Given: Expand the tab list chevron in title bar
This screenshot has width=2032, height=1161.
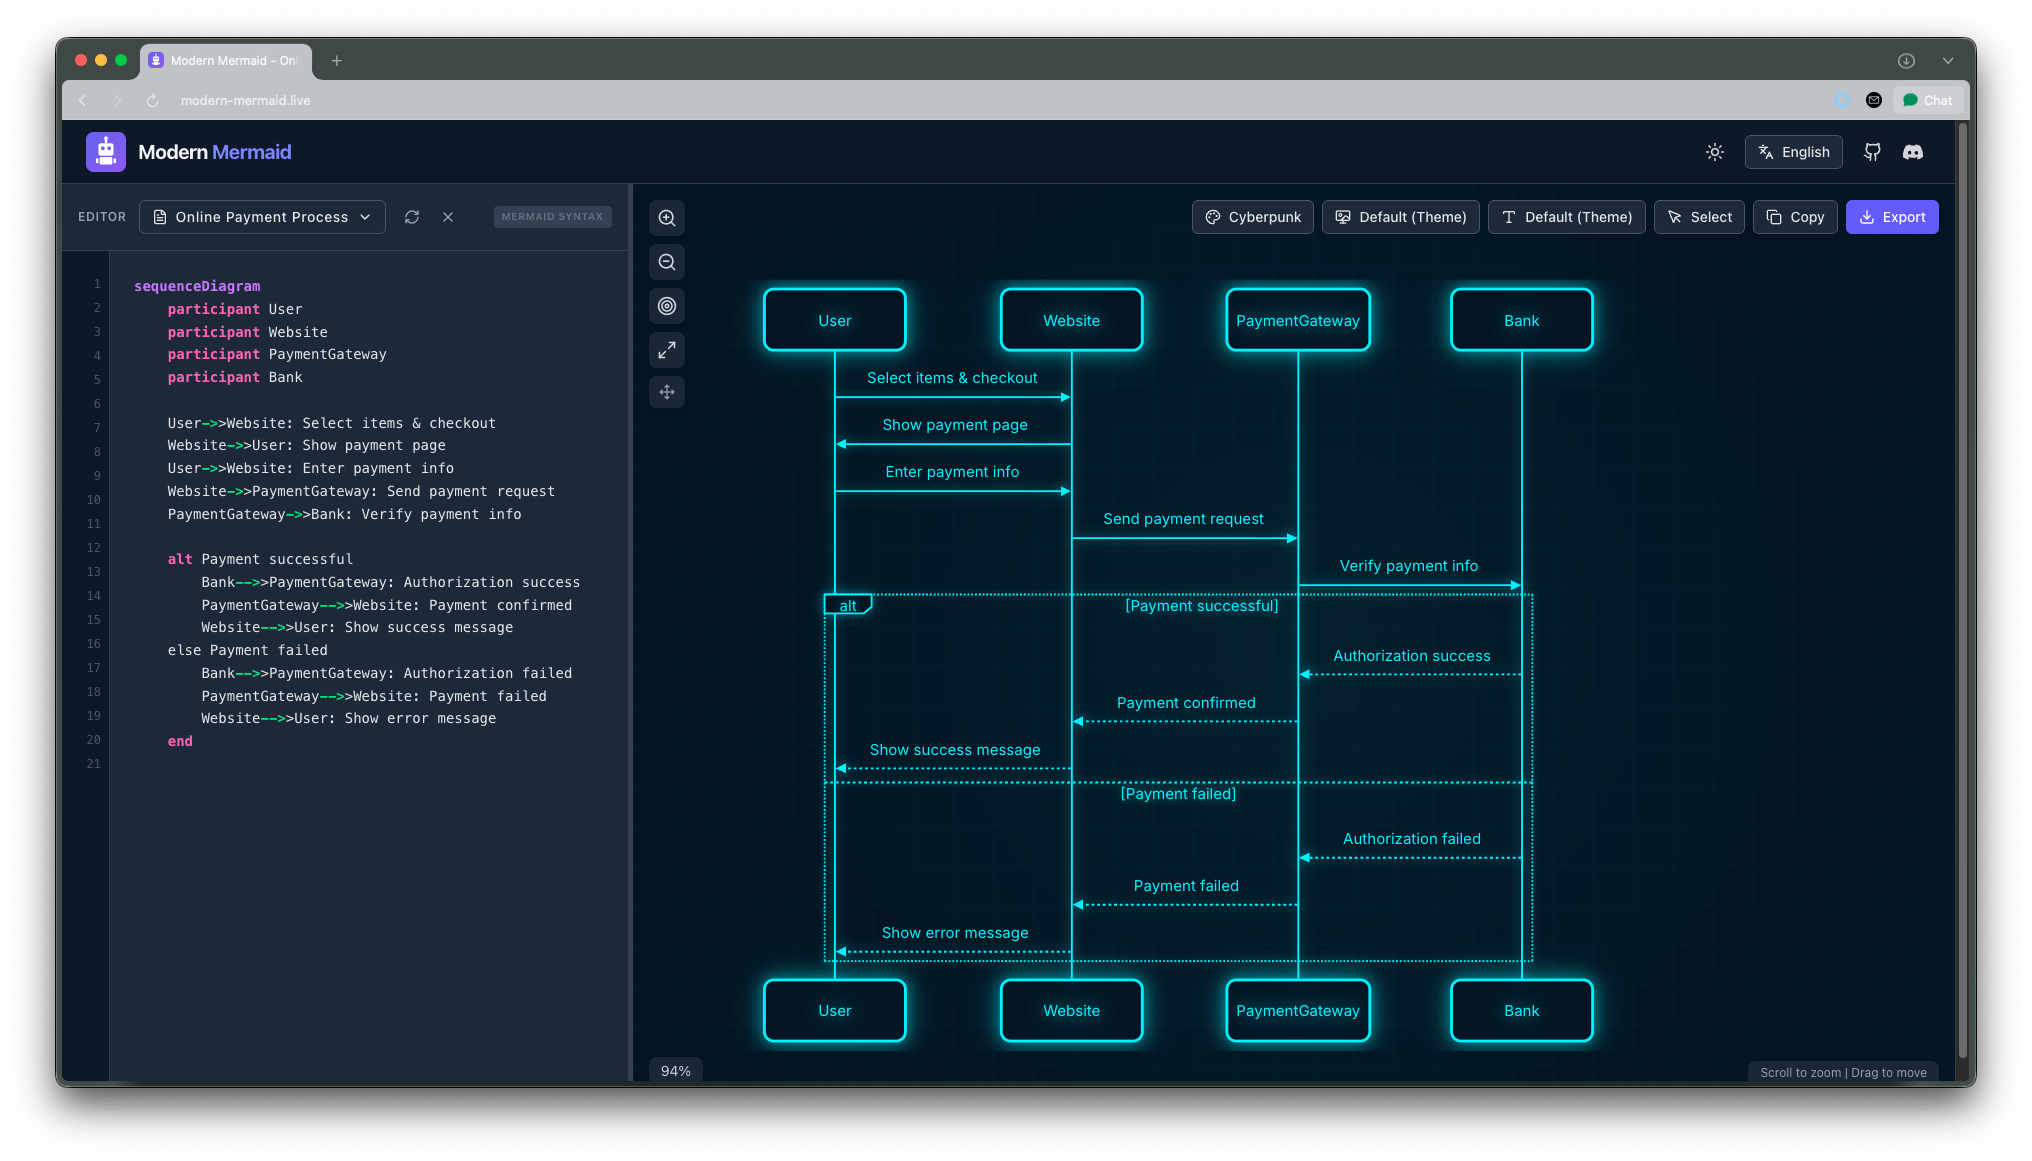Looking at the screenshot, I should click(1948, 61).
